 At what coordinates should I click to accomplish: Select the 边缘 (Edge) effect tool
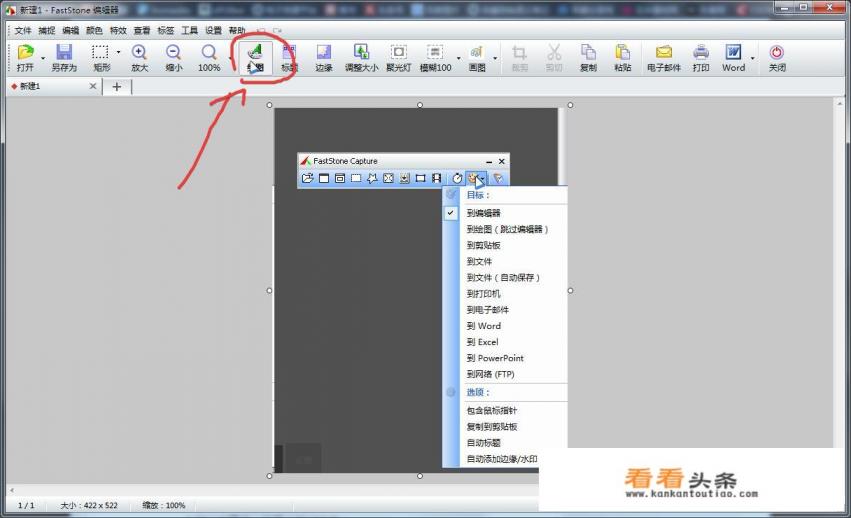click(323, 56)
